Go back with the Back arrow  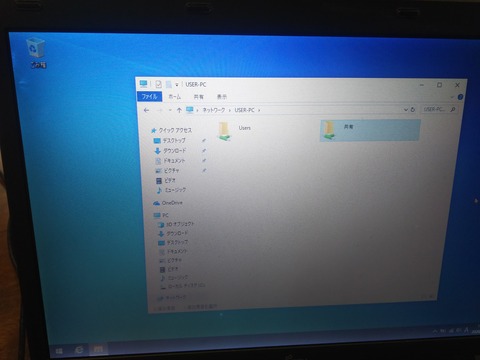click(146, 110)
